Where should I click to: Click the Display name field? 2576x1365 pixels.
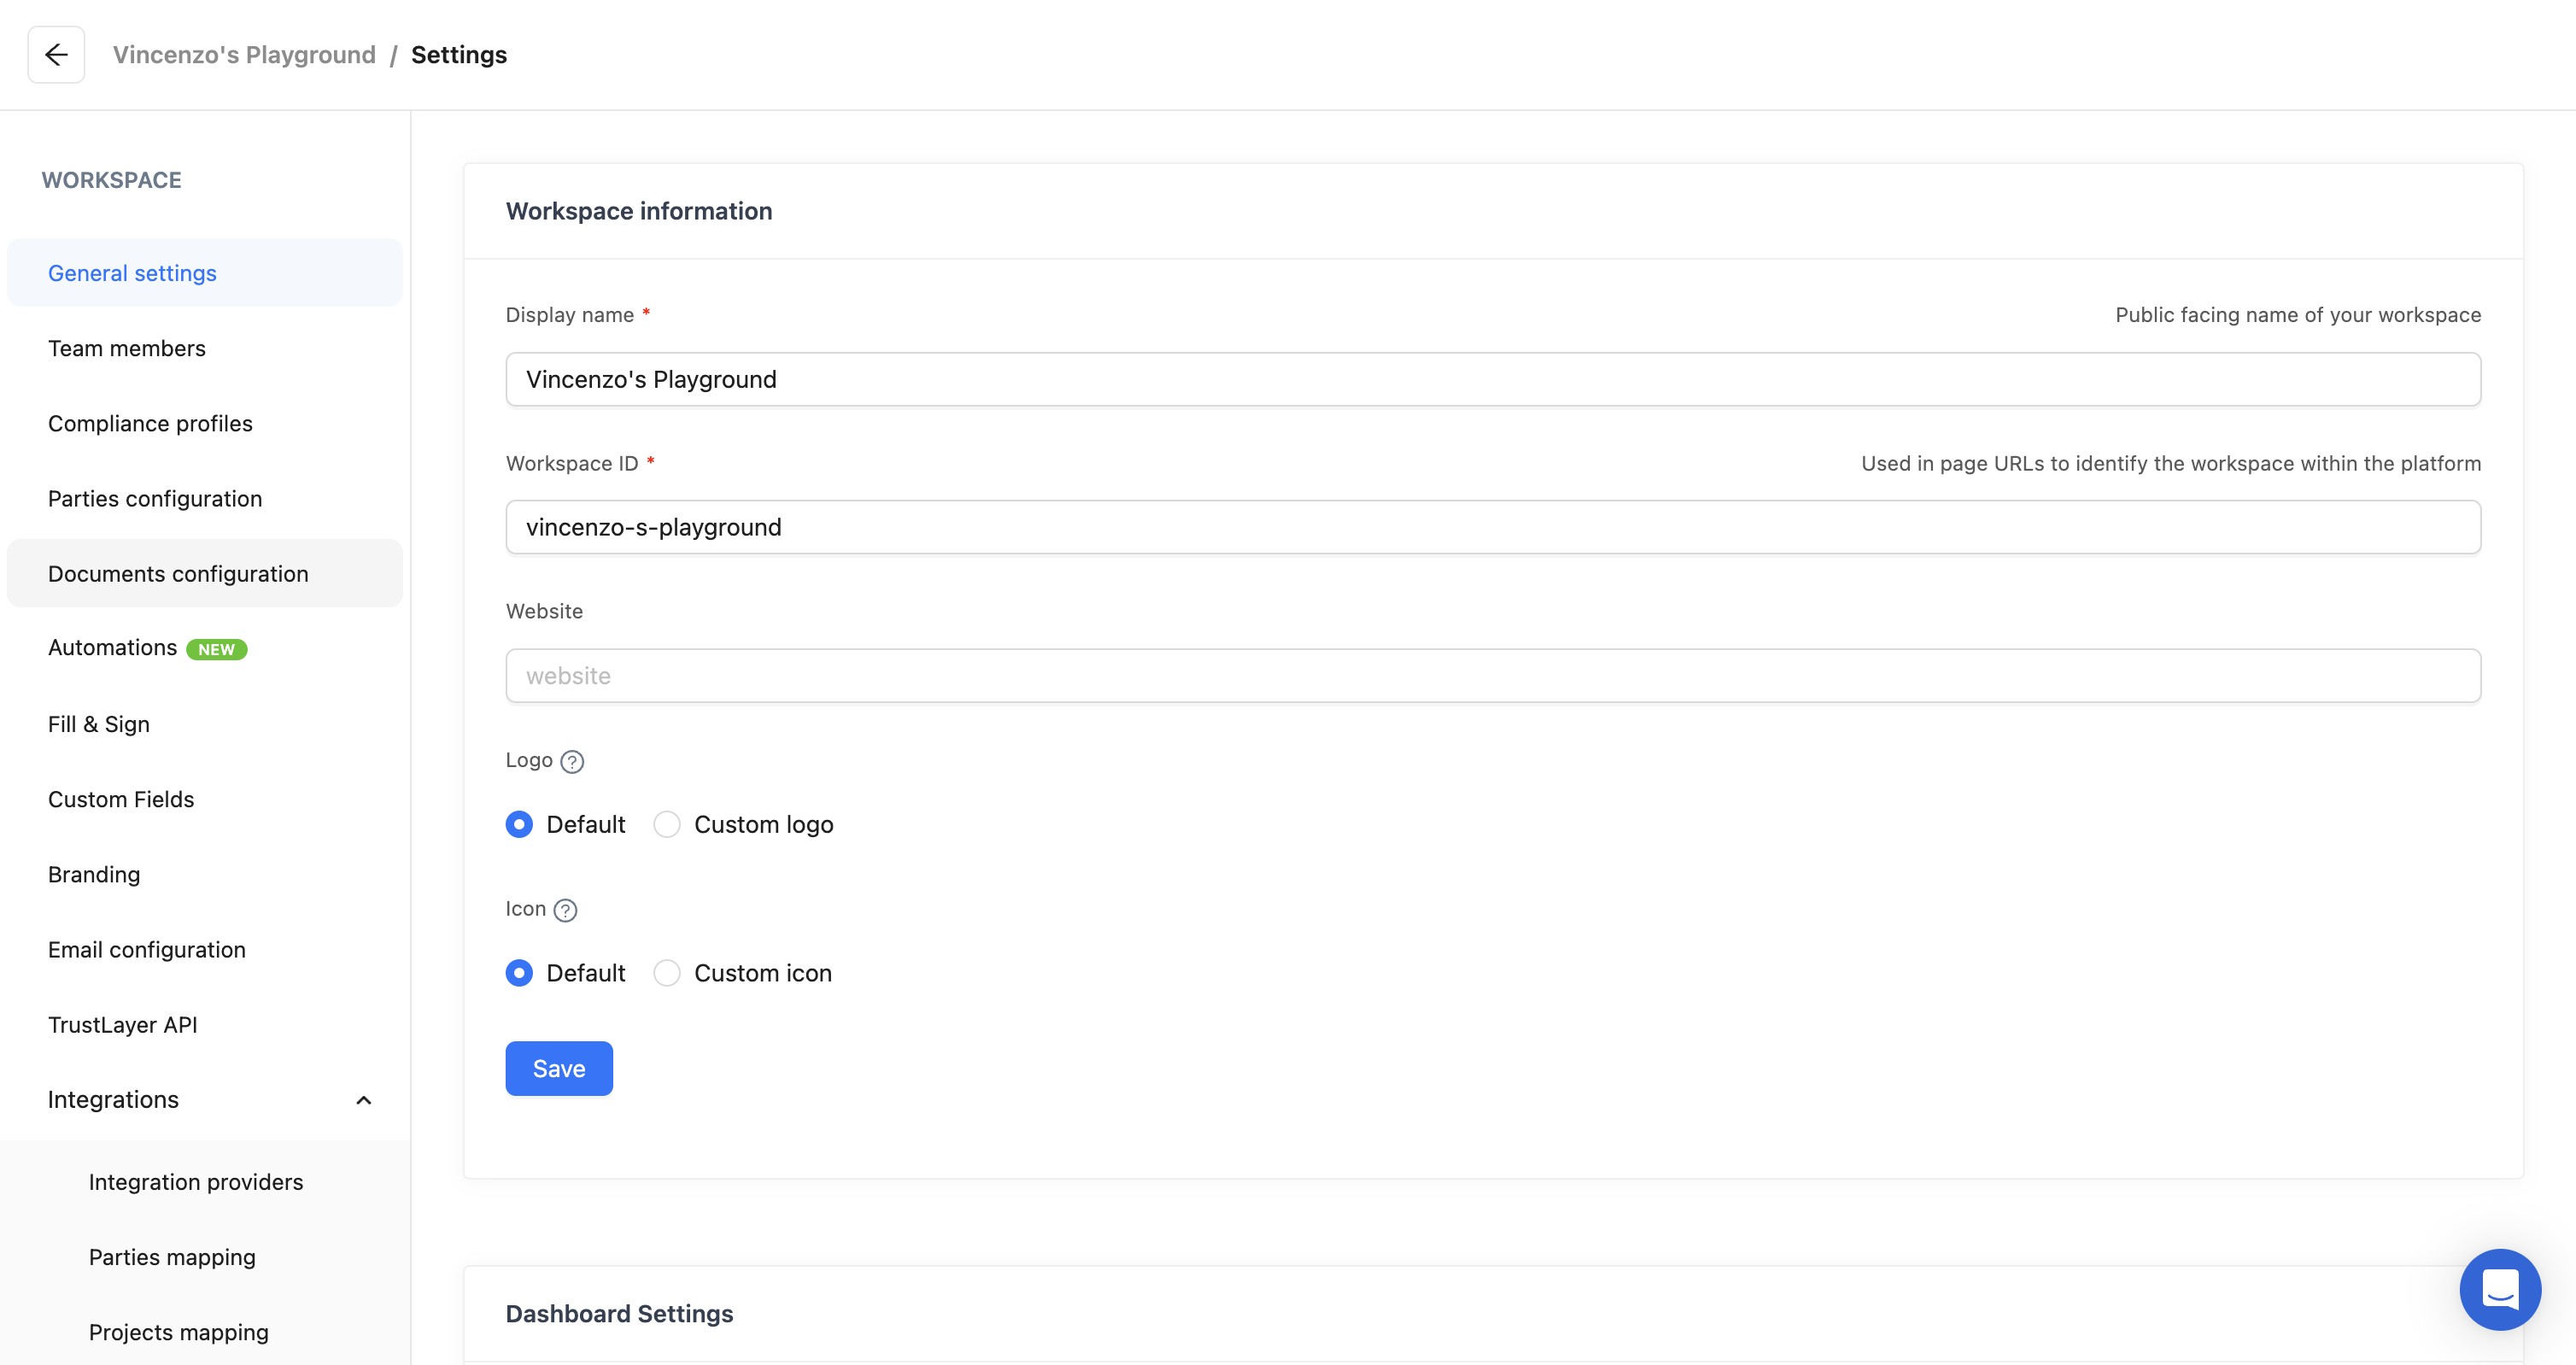(1492, 379)
